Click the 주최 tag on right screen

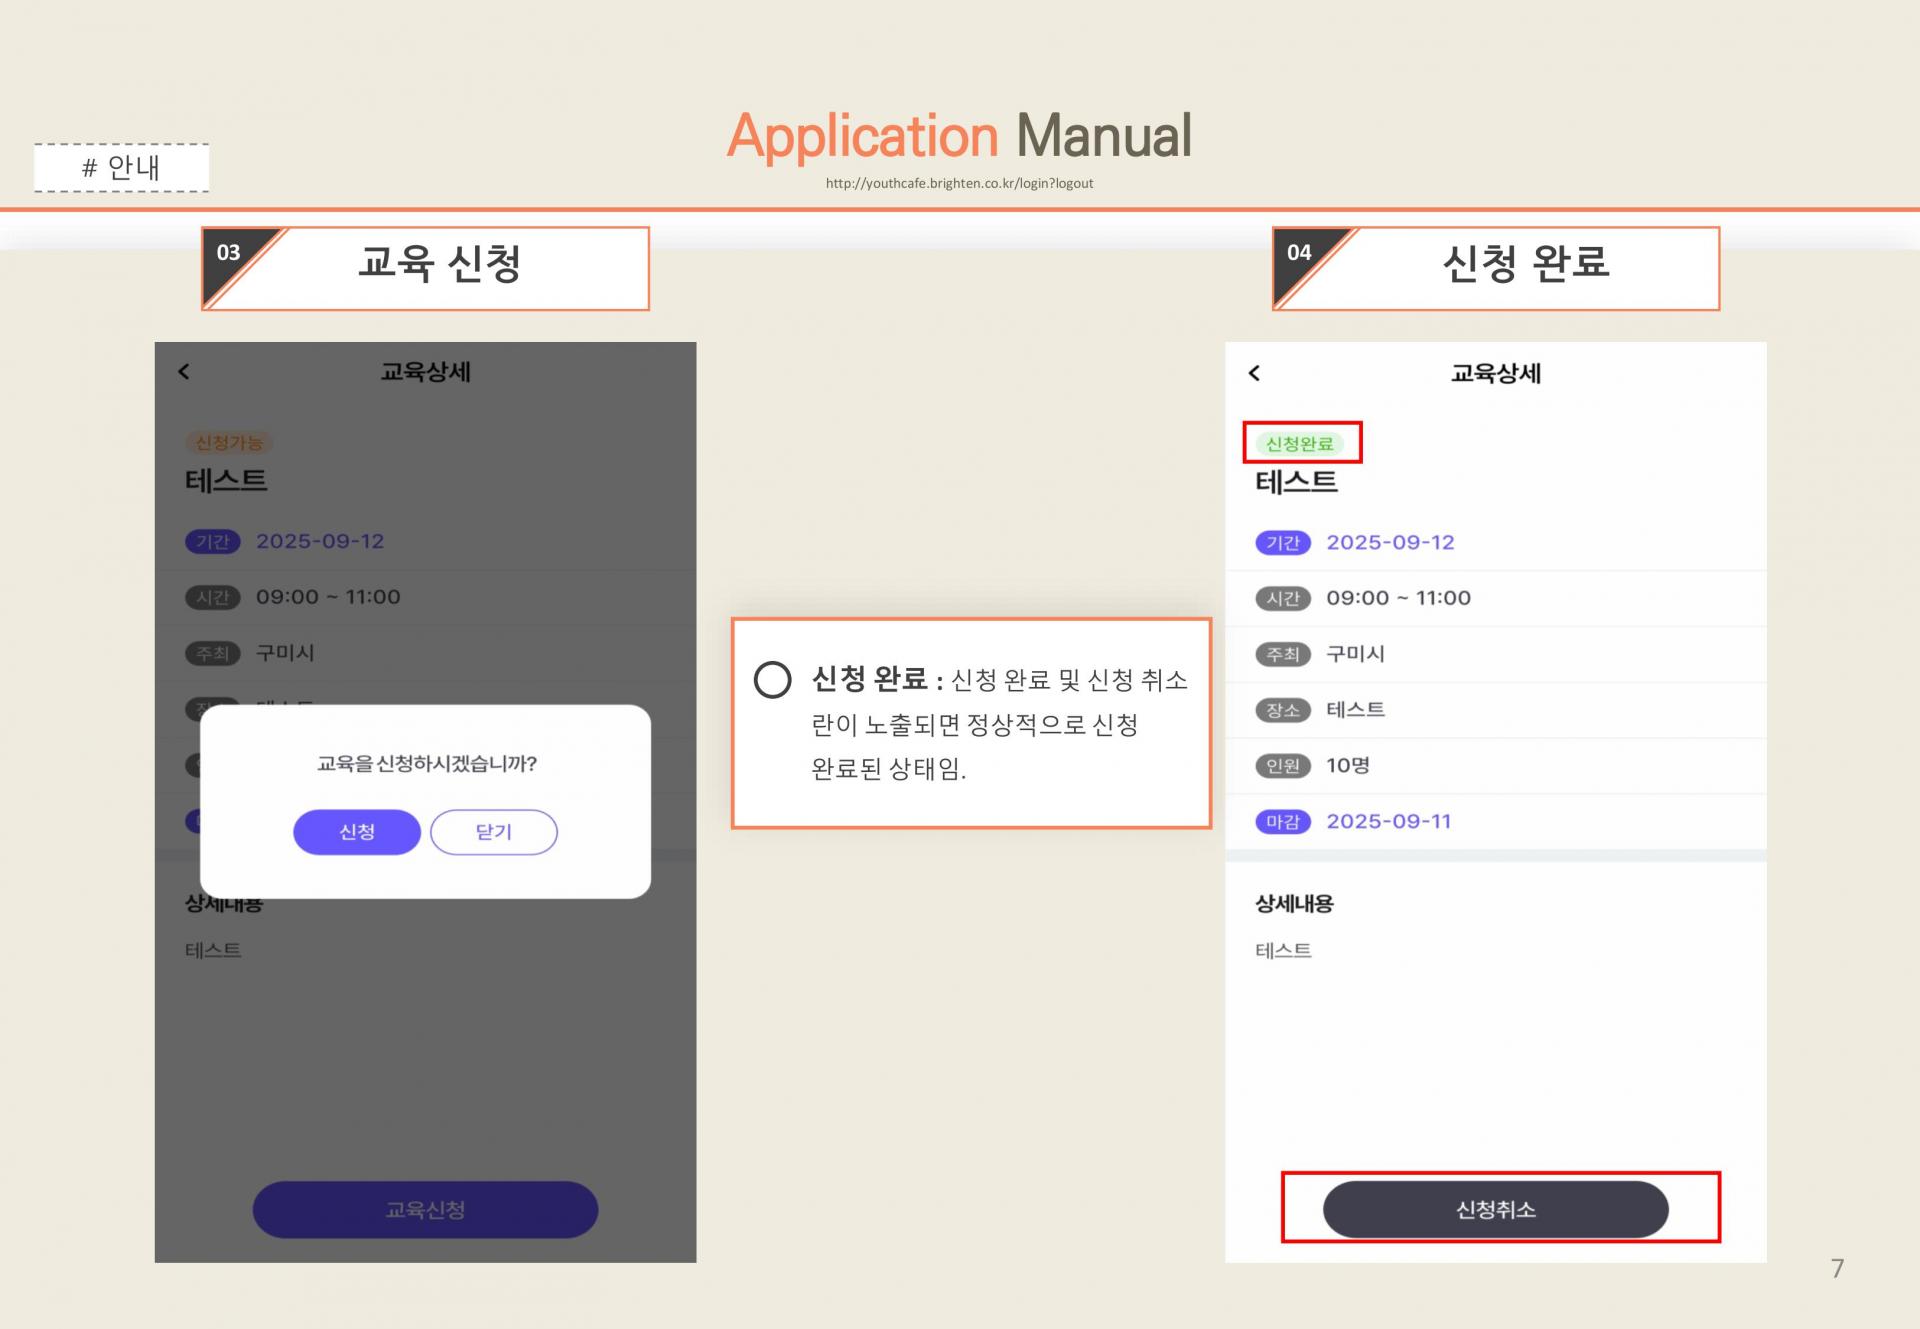coord(1282,654)
